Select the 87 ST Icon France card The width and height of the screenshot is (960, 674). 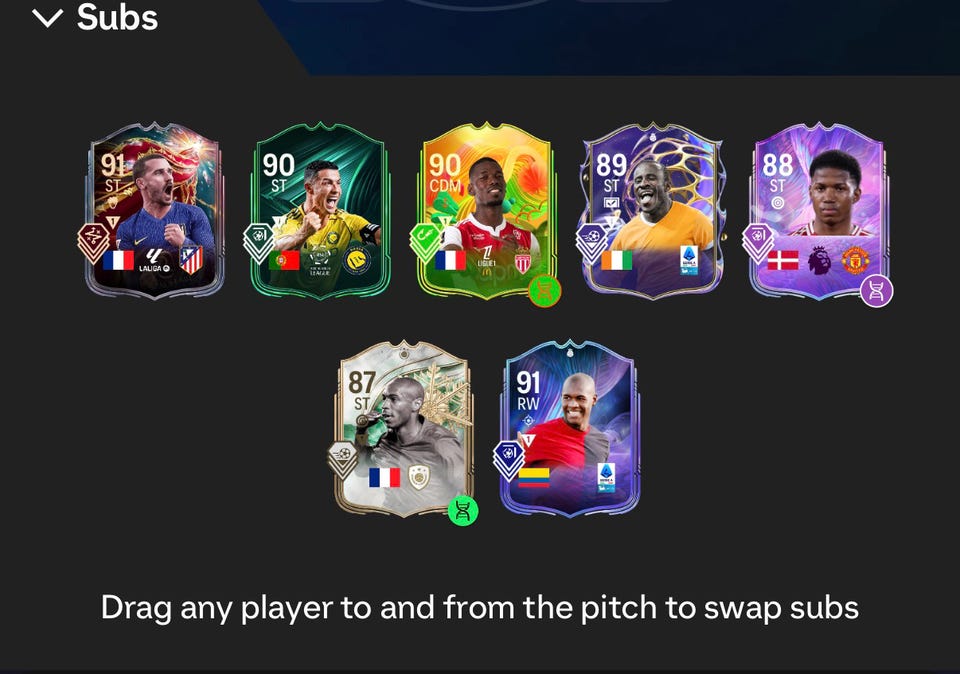pyautogui.click(x=404, y=429)
